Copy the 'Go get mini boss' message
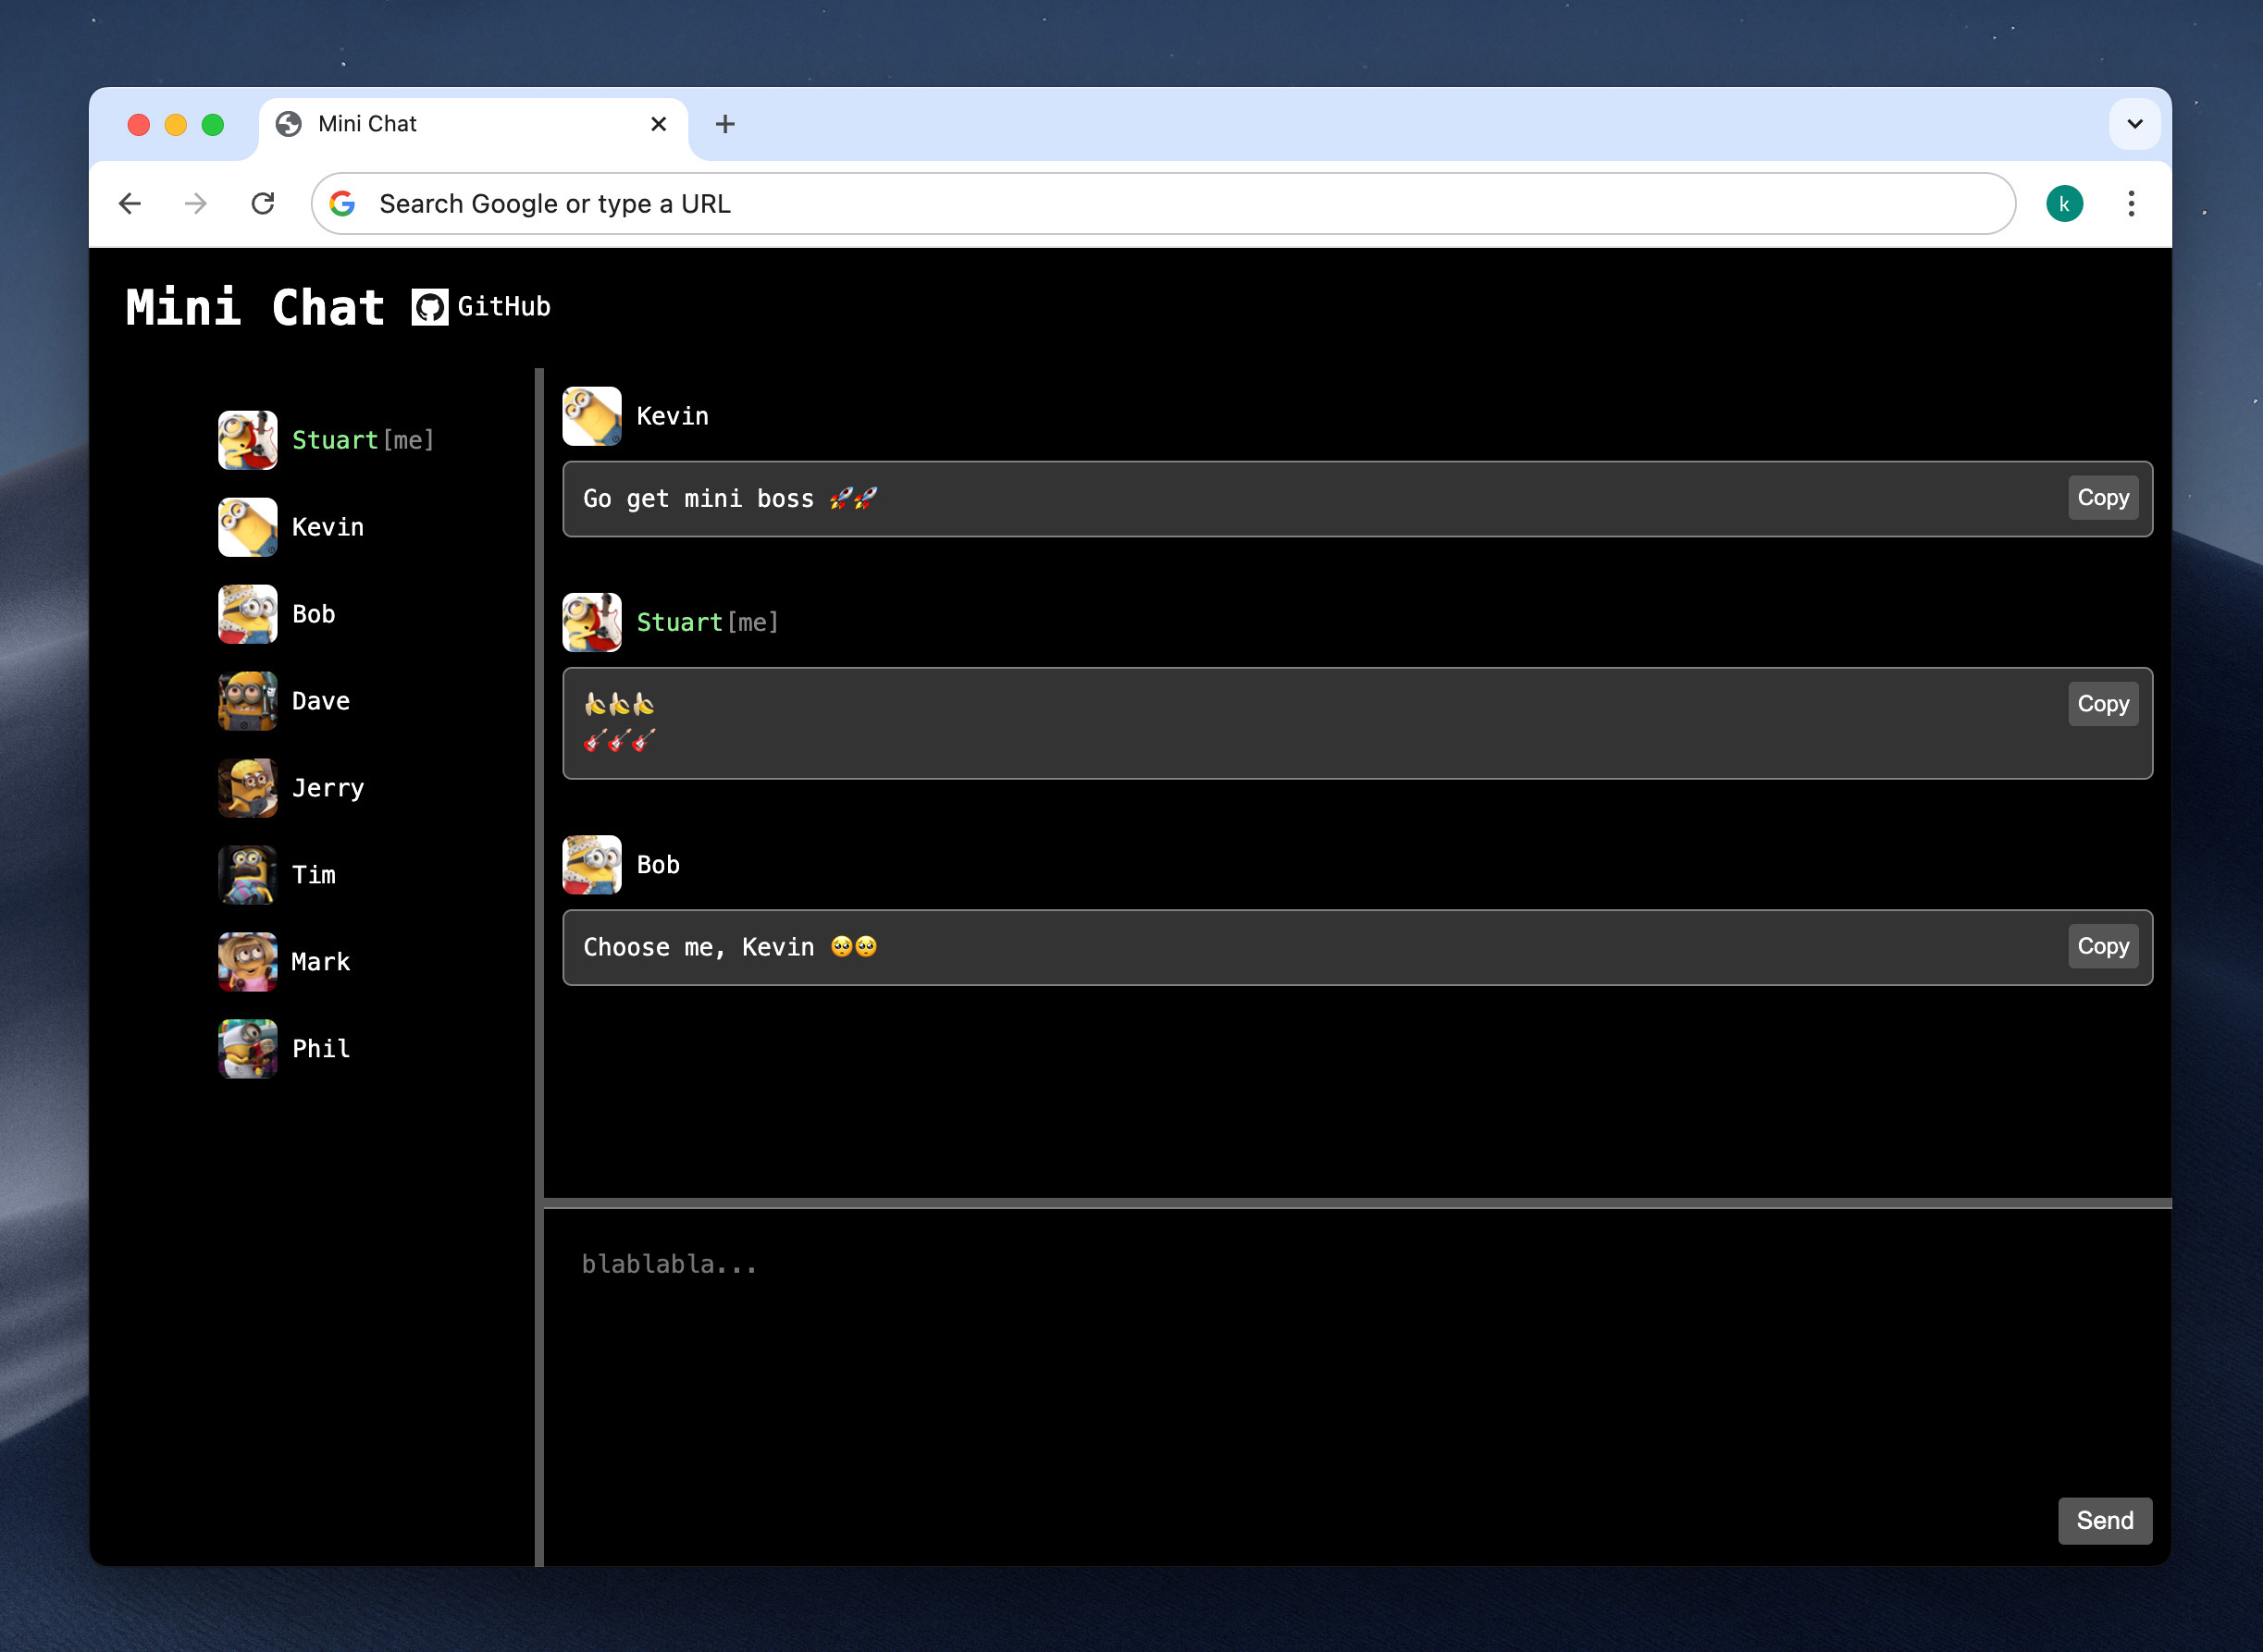Image resolution: width=2263 pixels, height=1652 pixels. (2103, 497)
